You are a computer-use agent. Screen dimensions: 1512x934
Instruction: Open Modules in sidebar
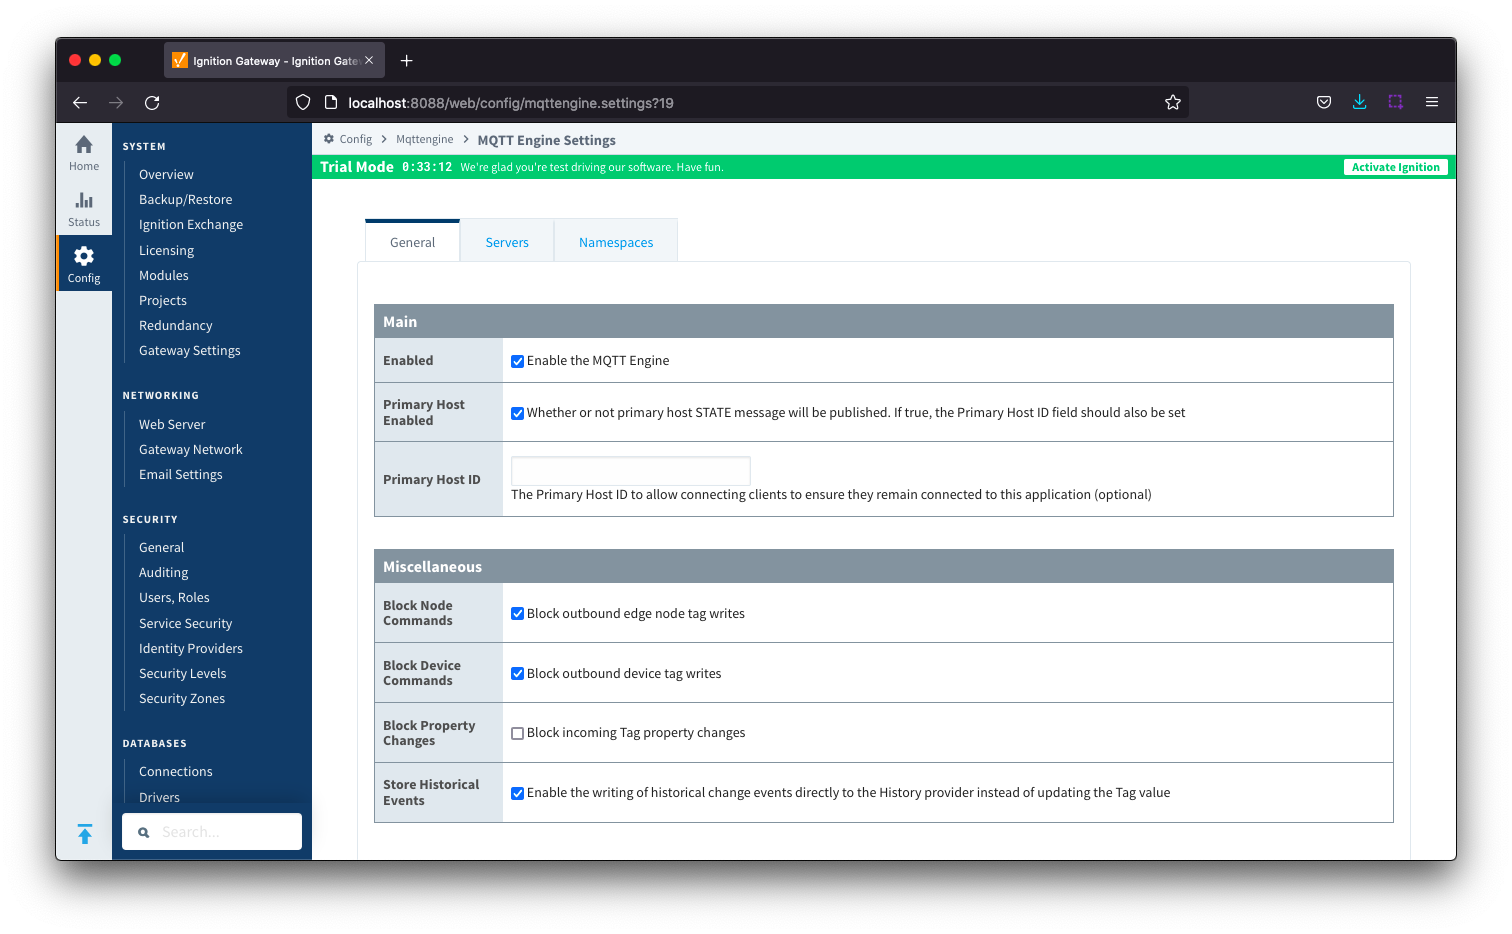point(163,275)
